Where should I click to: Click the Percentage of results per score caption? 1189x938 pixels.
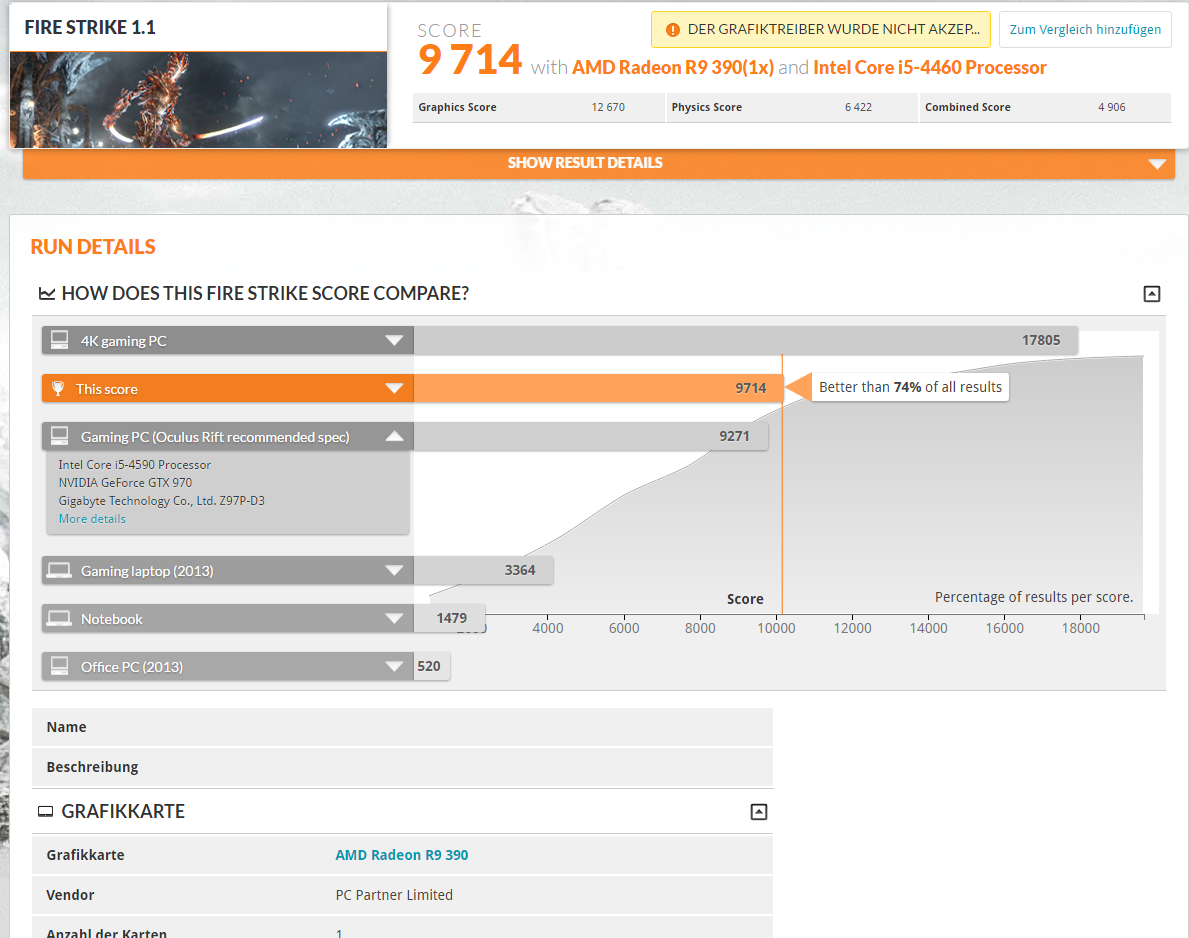tap(1034, 597)
